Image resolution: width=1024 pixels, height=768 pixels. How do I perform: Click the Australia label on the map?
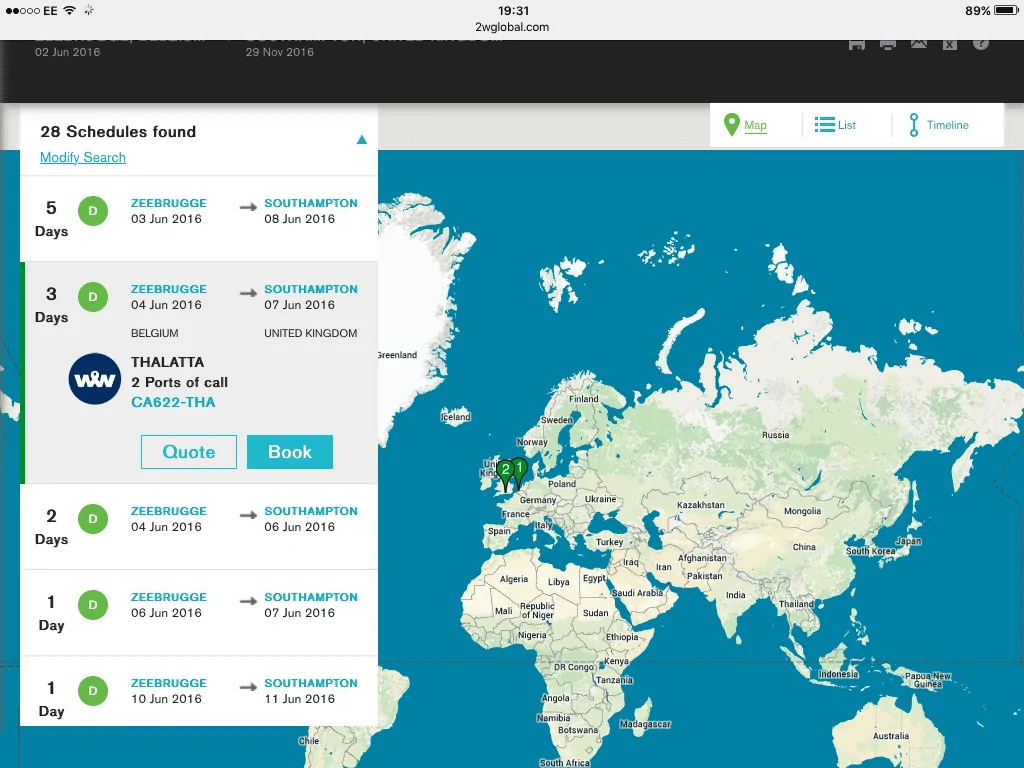[x=891, y=736]
